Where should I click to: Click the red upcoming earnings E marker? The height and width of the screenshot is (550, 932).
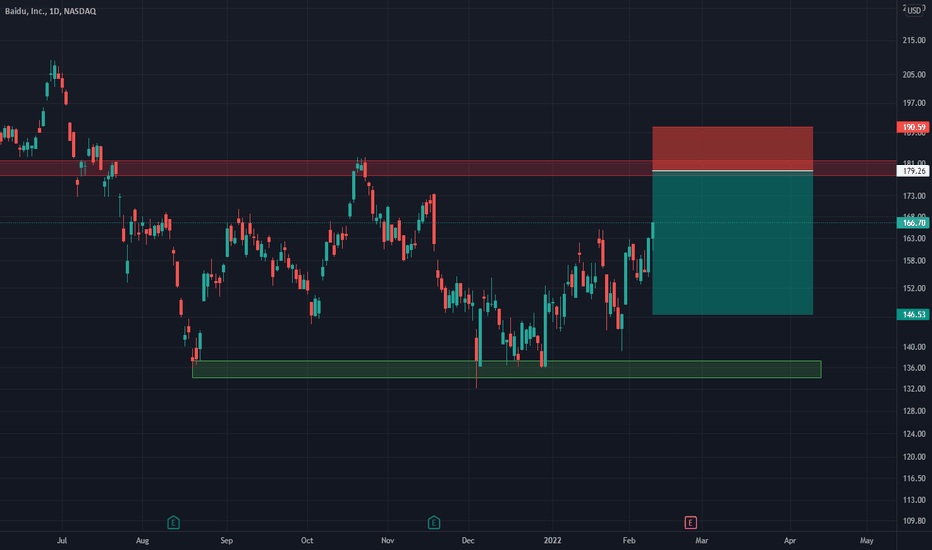[690, 523]
